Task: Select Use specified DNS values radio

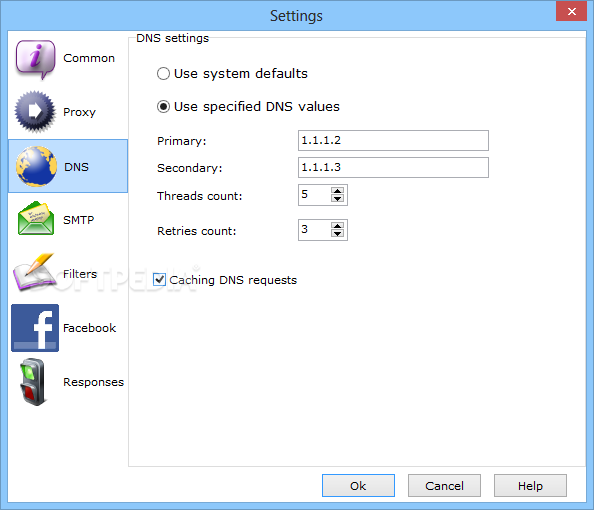Action: [x=163, y=107]
